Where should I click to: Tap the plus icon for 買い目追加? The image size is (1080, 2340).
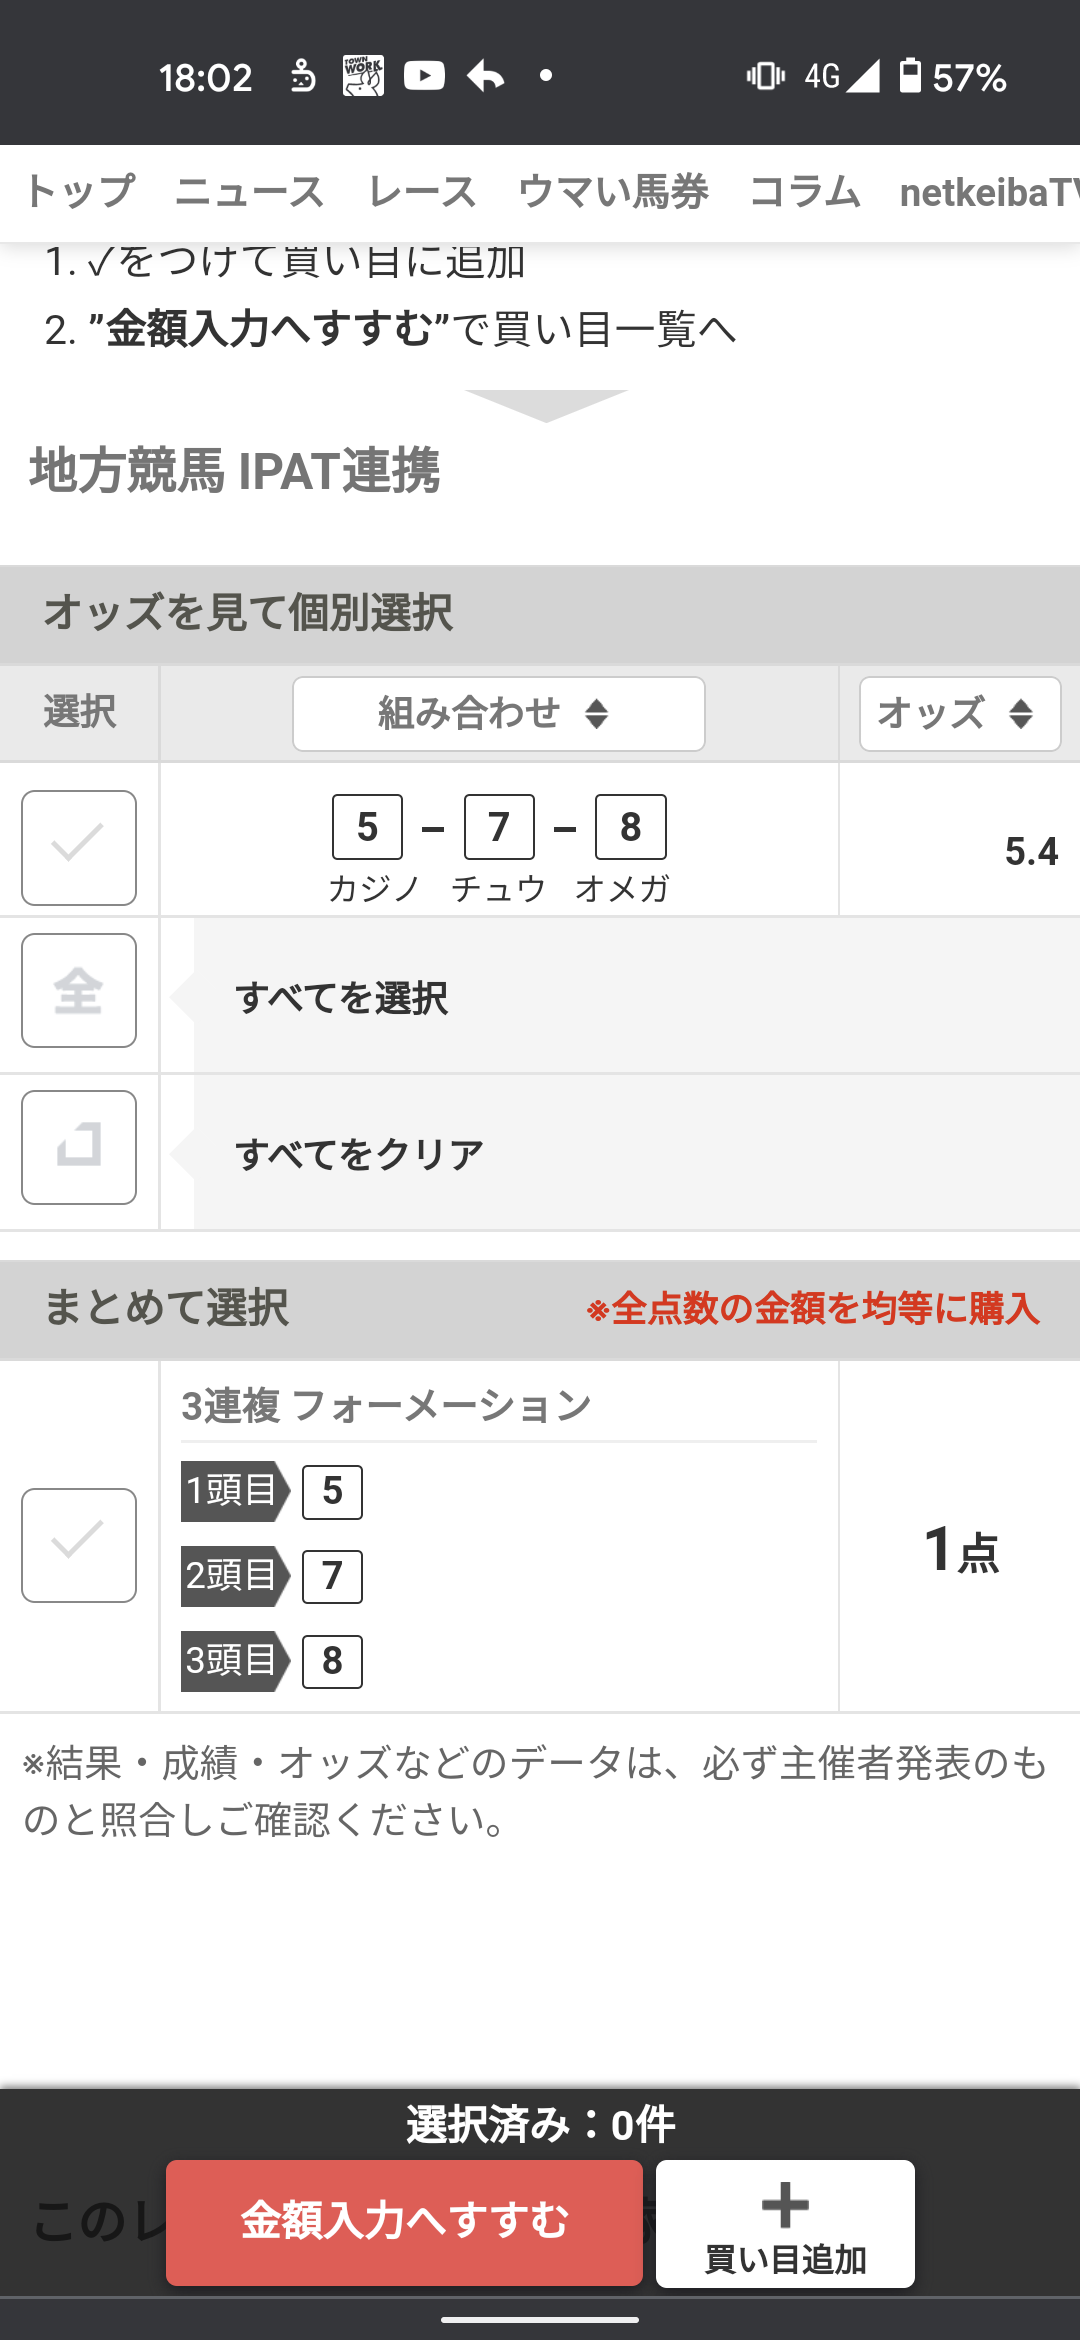[x=785, y=2205]
